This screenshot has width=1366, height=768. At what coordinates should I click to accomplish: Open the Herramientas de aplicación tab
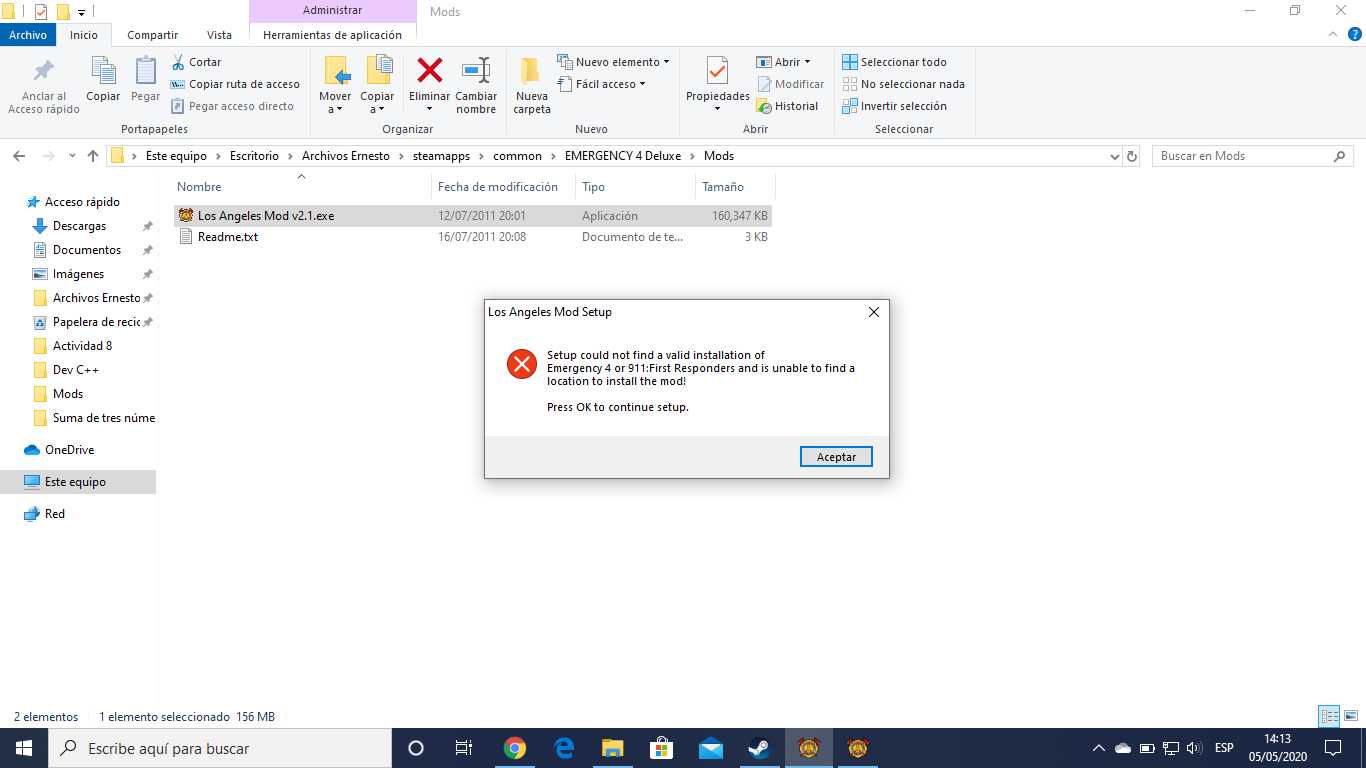tap(332, 35)
